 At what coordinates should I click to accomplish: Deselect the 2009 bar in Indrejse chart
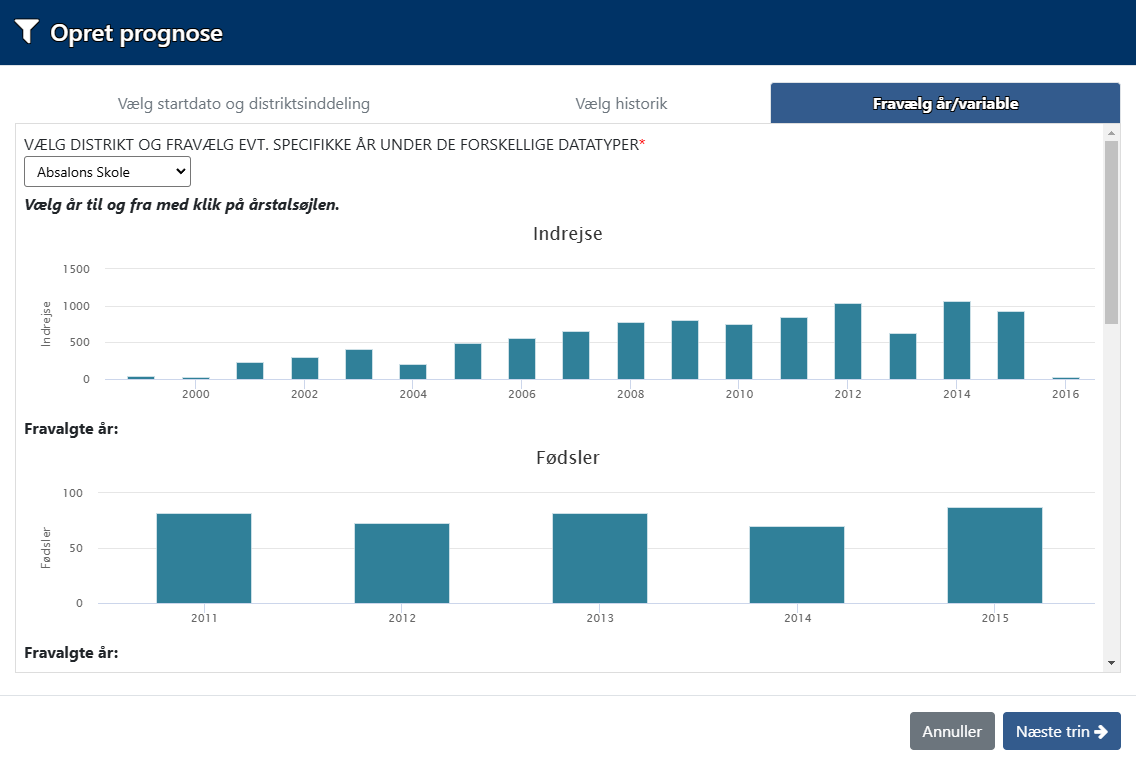685,350
